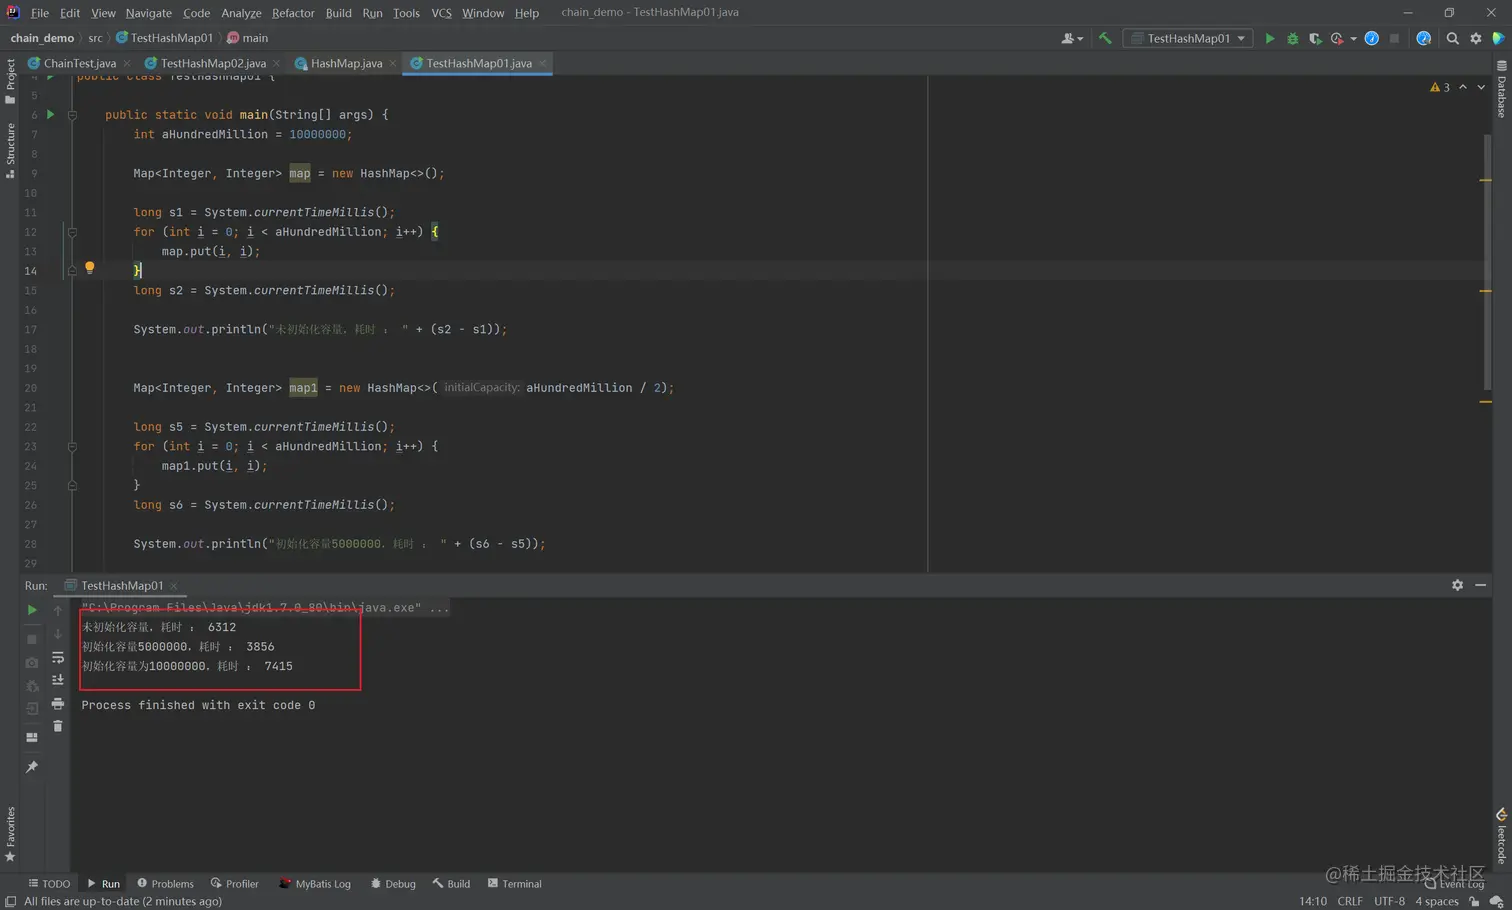The height and width of the screenshot is (910, 1512).
Task: Open Problems tool window
Action: click(x=165, y=884)
